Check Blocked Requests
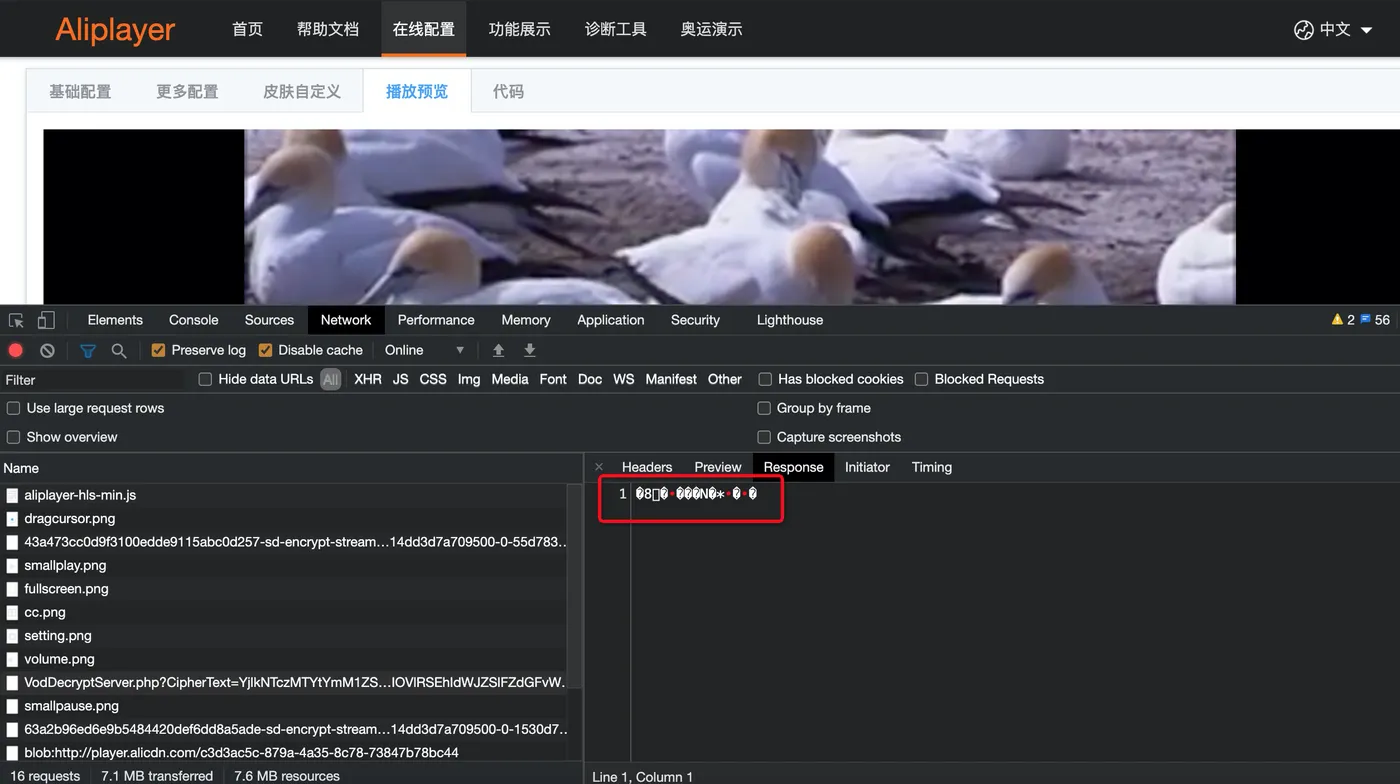 921,379
